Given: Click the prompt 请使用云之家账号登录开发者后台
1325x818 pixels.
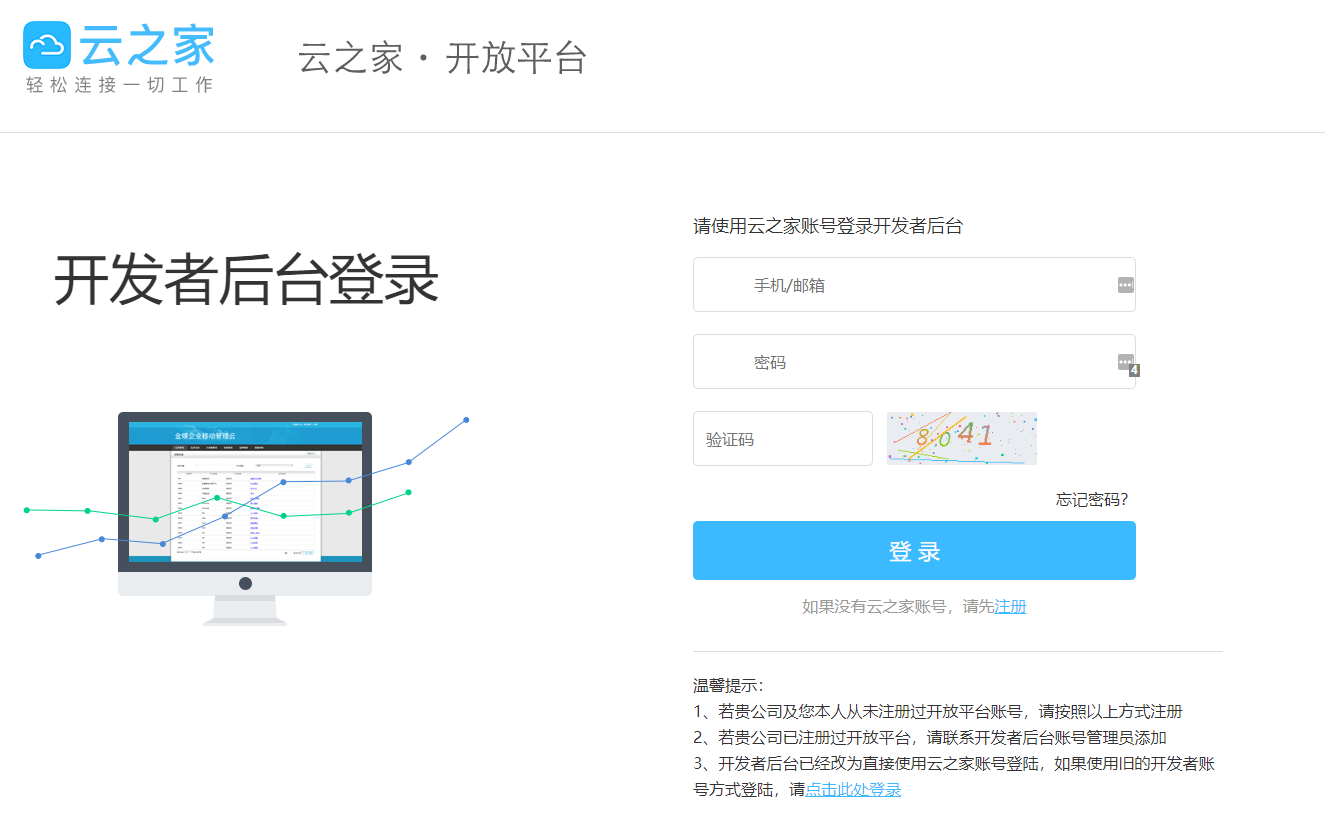Looking at the screenshot, I should [x=829, y=223].
